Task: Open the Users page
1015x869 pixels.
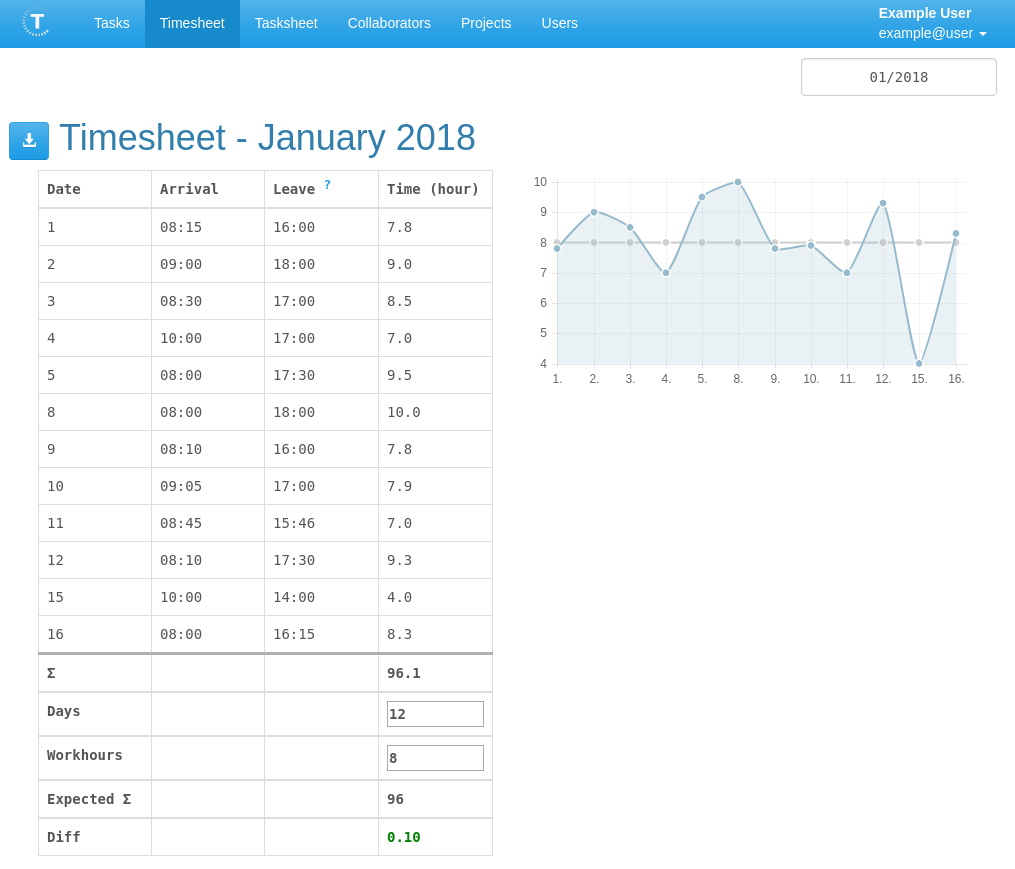Action: [559, 23]
